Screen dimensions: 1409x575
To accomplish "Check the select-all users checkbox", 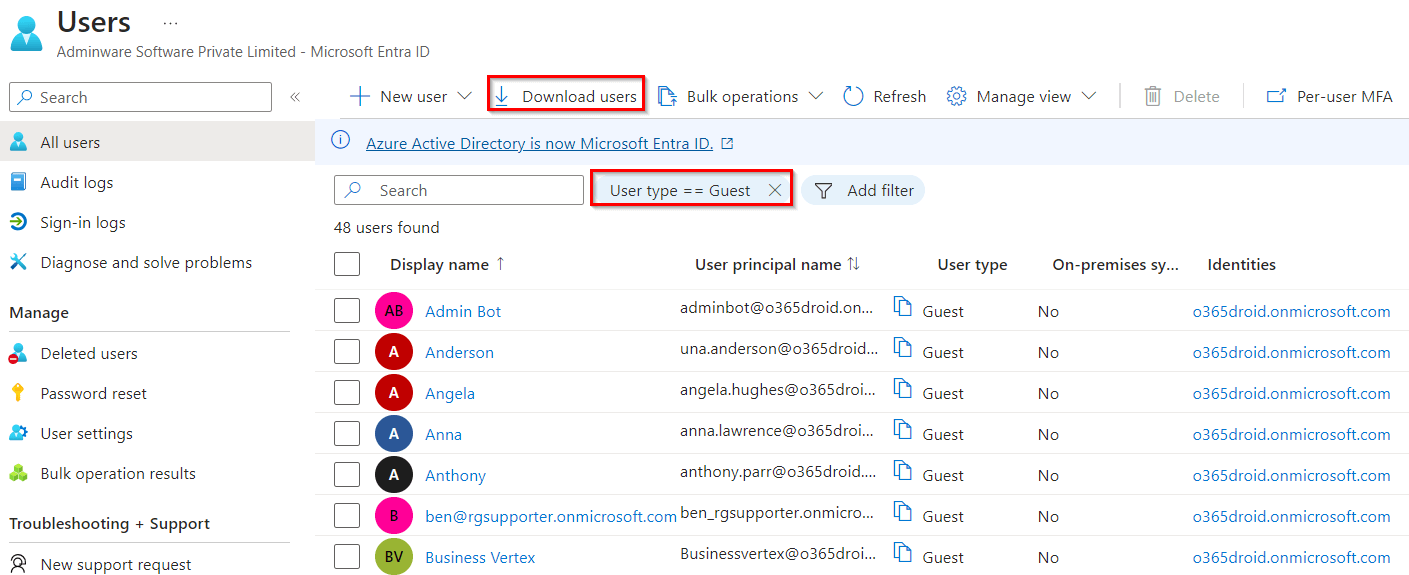I will click(x=347, y=264).
